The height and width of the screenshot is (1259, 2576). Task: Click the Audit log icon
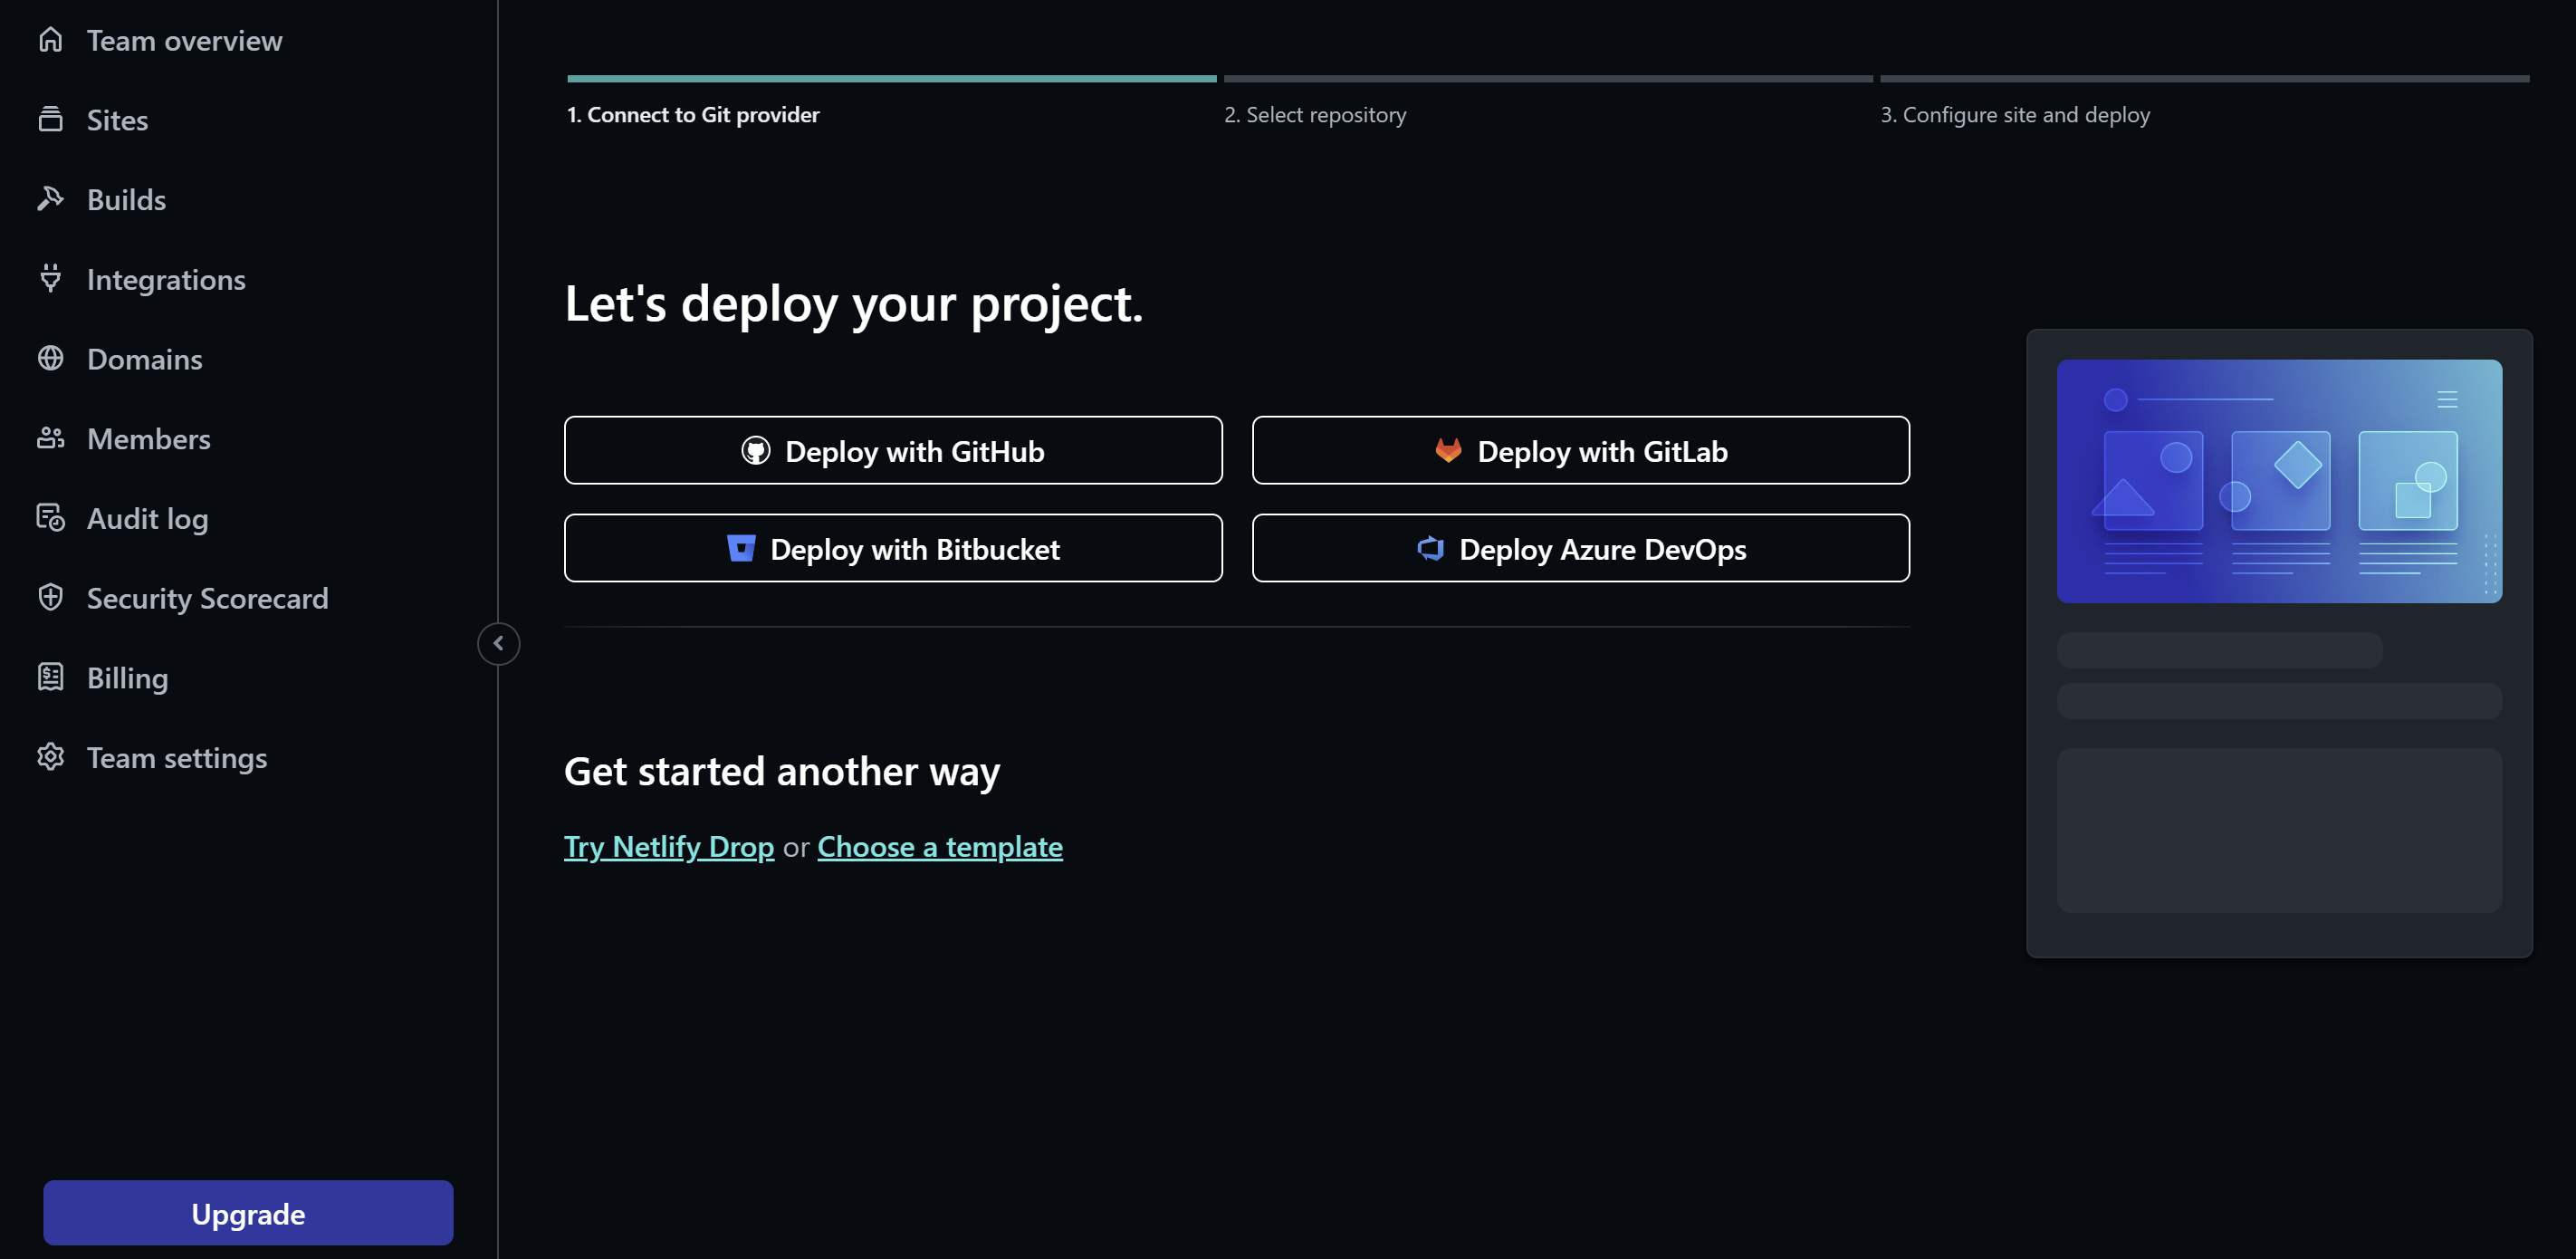click(51, 518)
